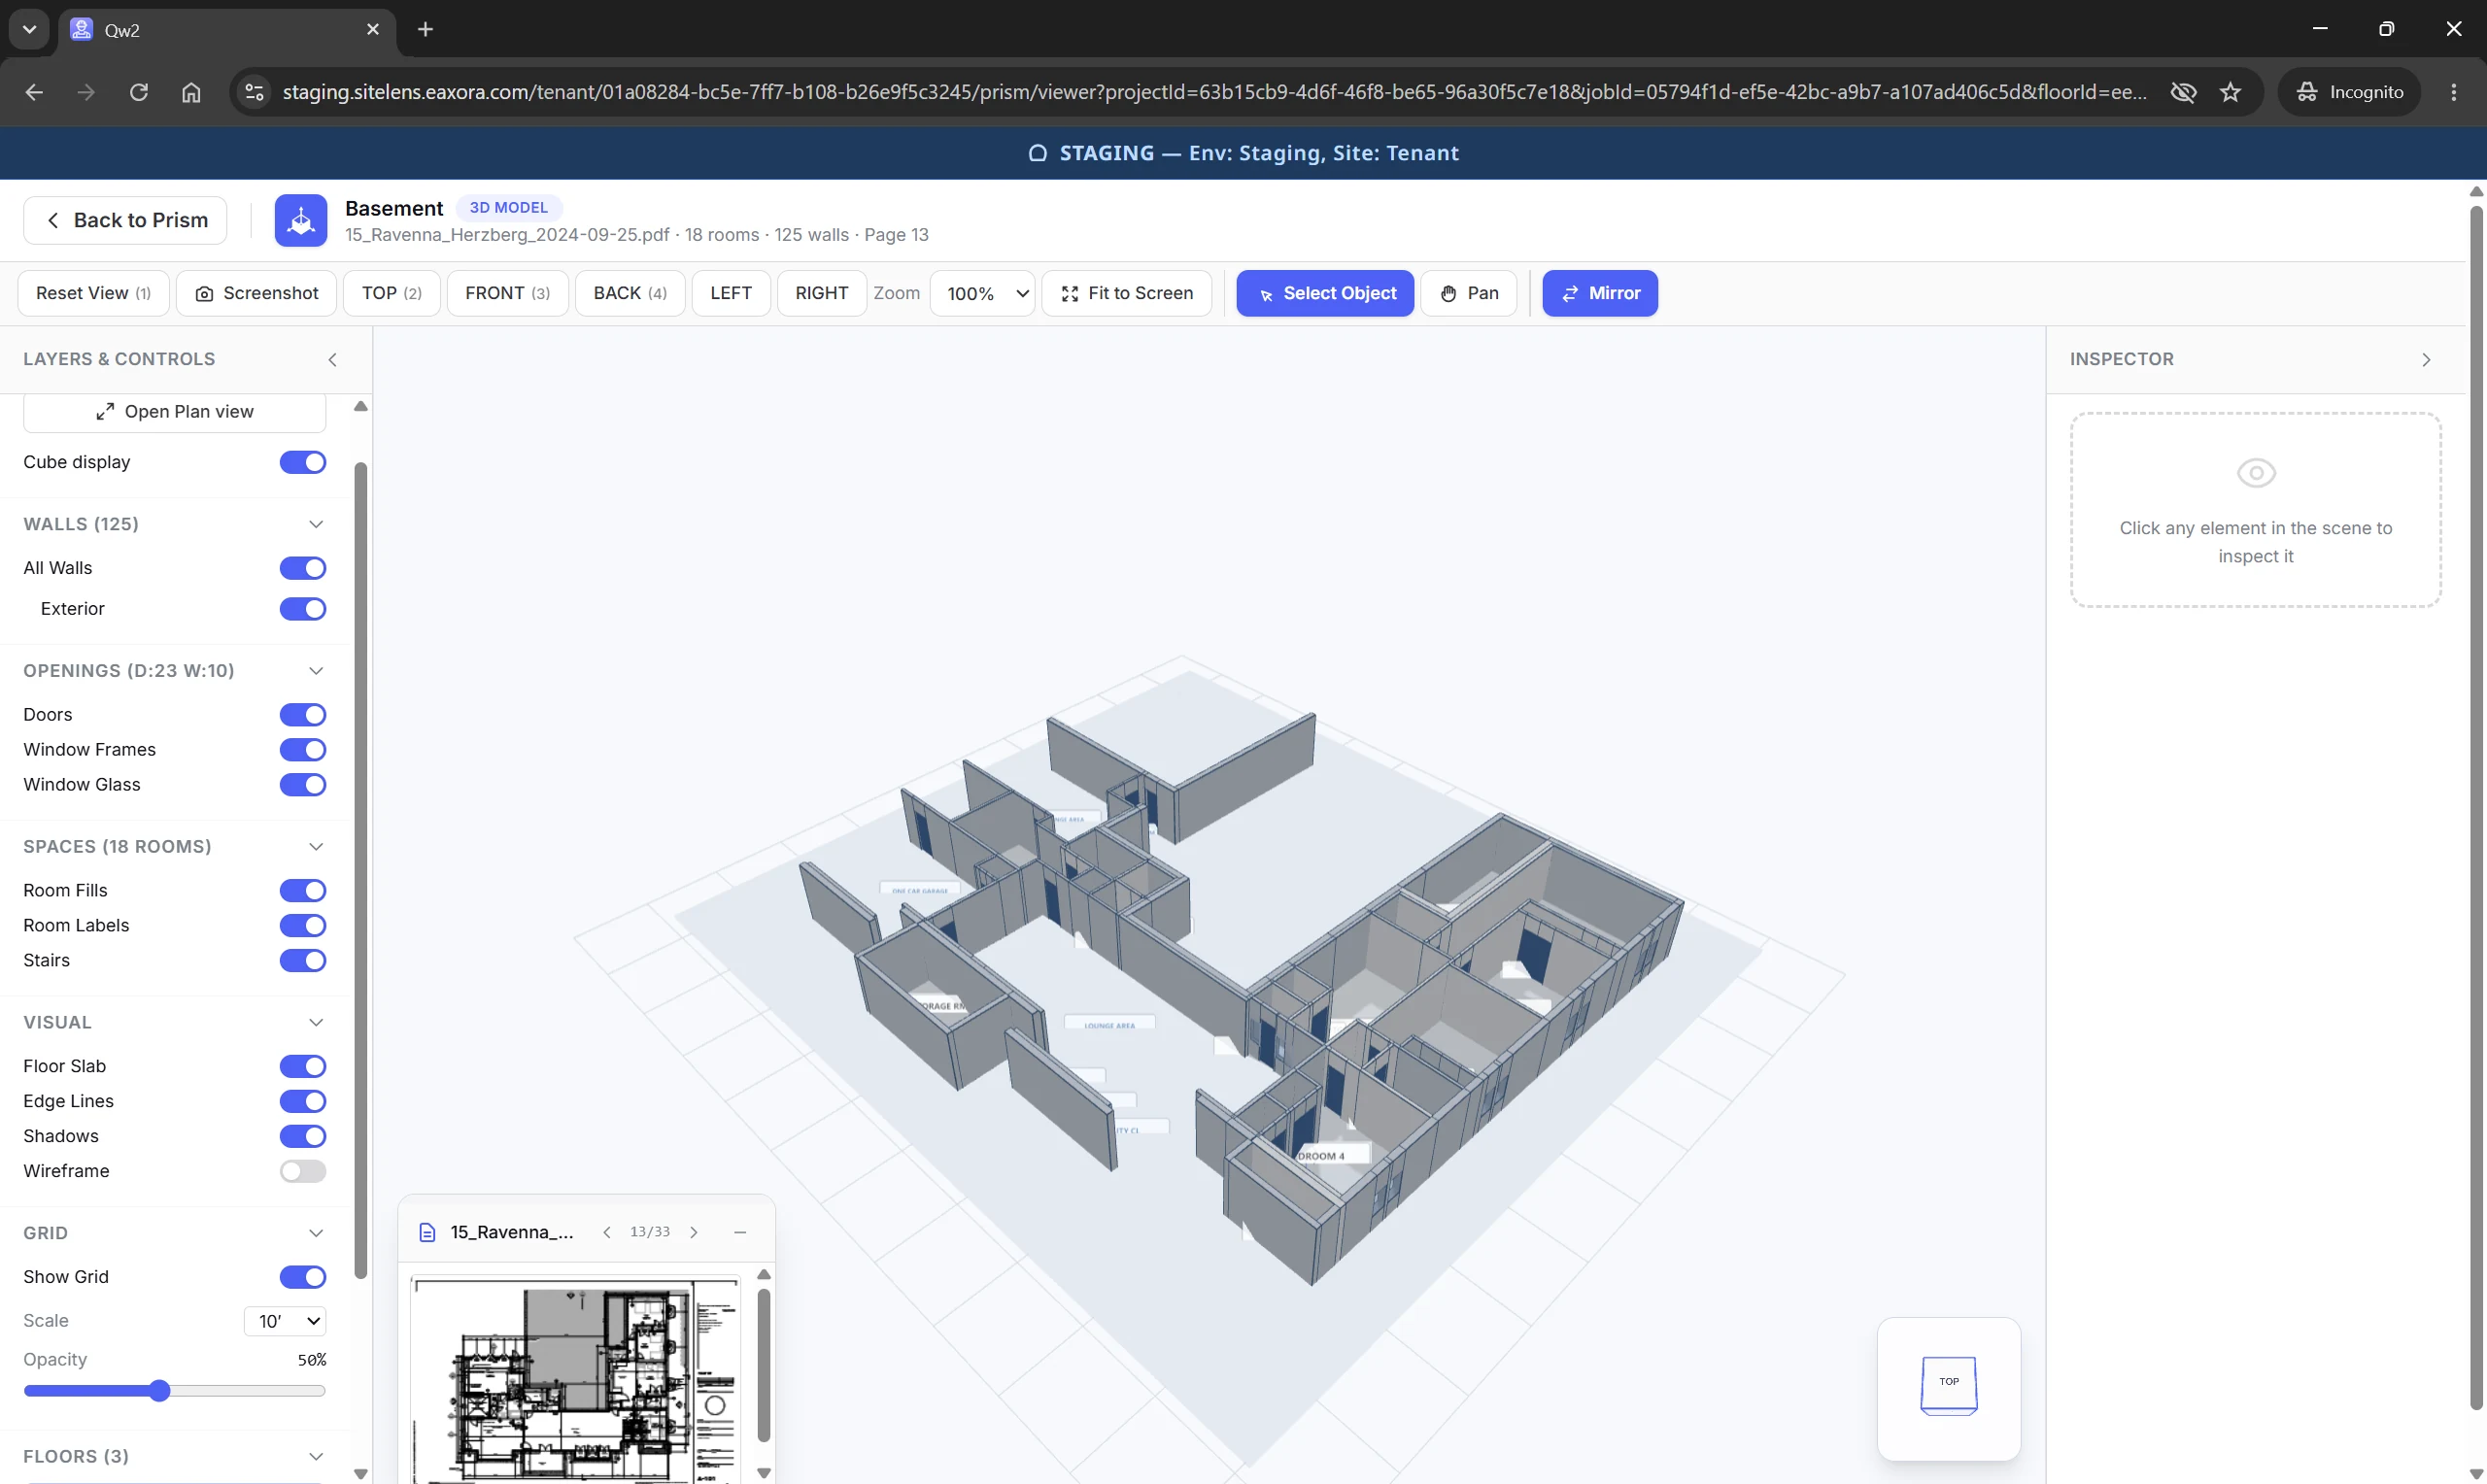Click Back to Prism button
This screenshot has width=2487, height=1484.
coord(125,220)
